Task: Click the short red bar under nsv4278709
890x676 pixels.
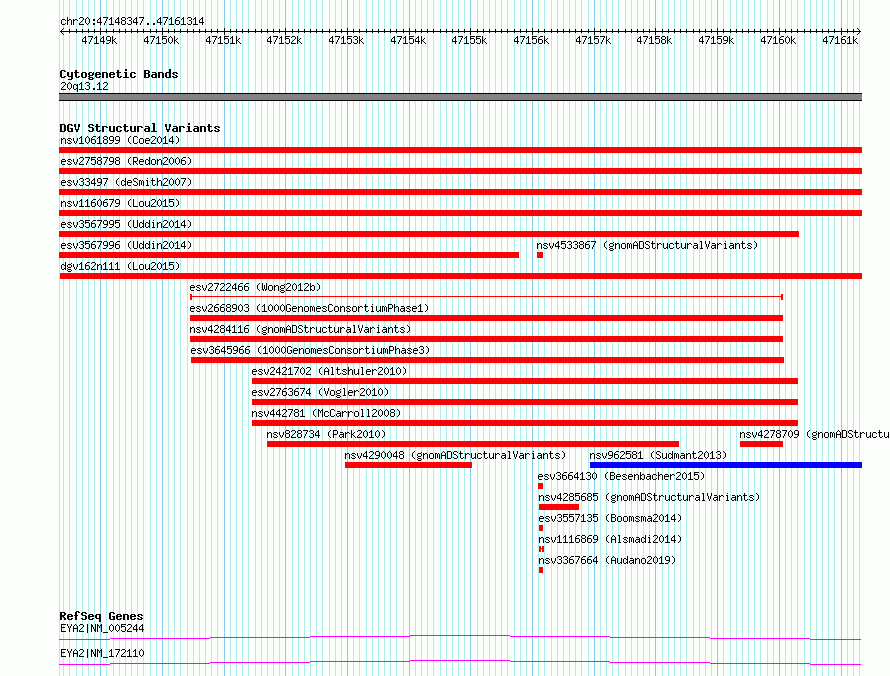Action: click(761, 444)
